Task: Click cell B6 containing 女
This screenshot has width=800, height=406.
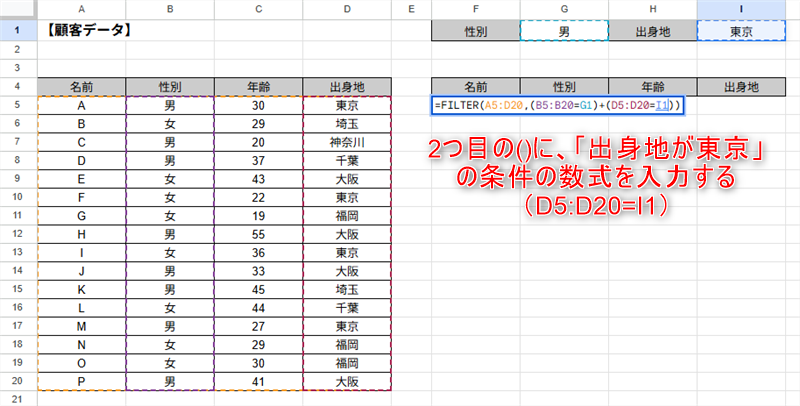Action: click(x=170, y=123)
